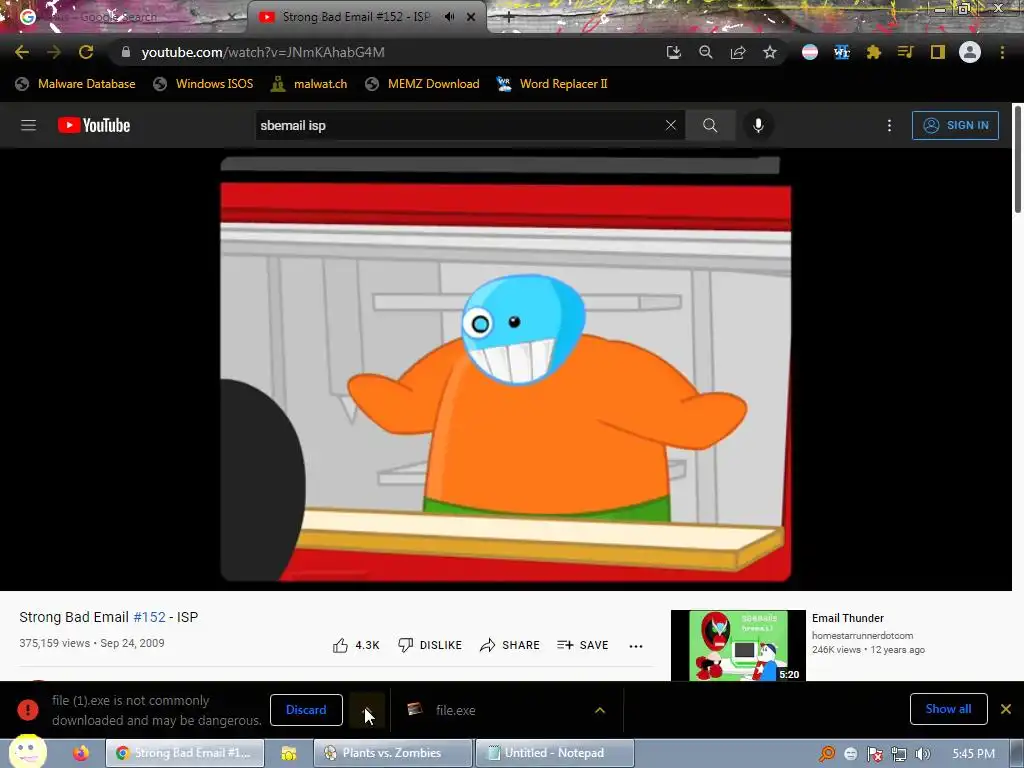Open the Extensions puzzle piece menu
This screenshot has height=768, width=1024.
[874, 52]
